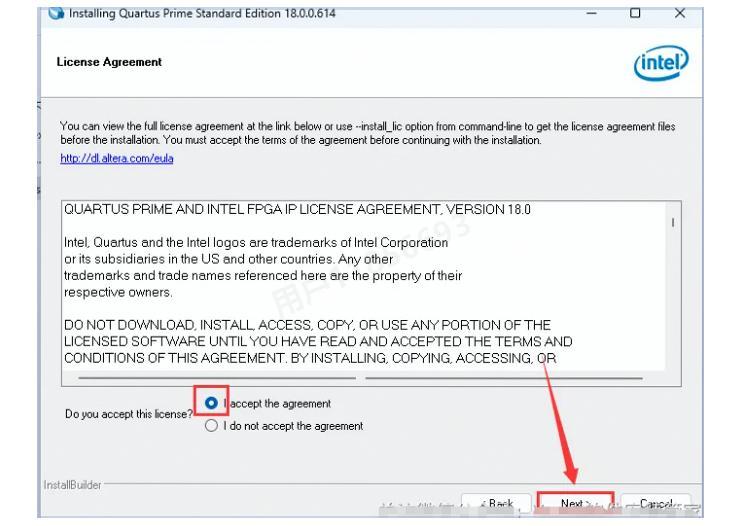Maximize the installer window
Viewport: 742px width, 526px height.
(635, 13)
